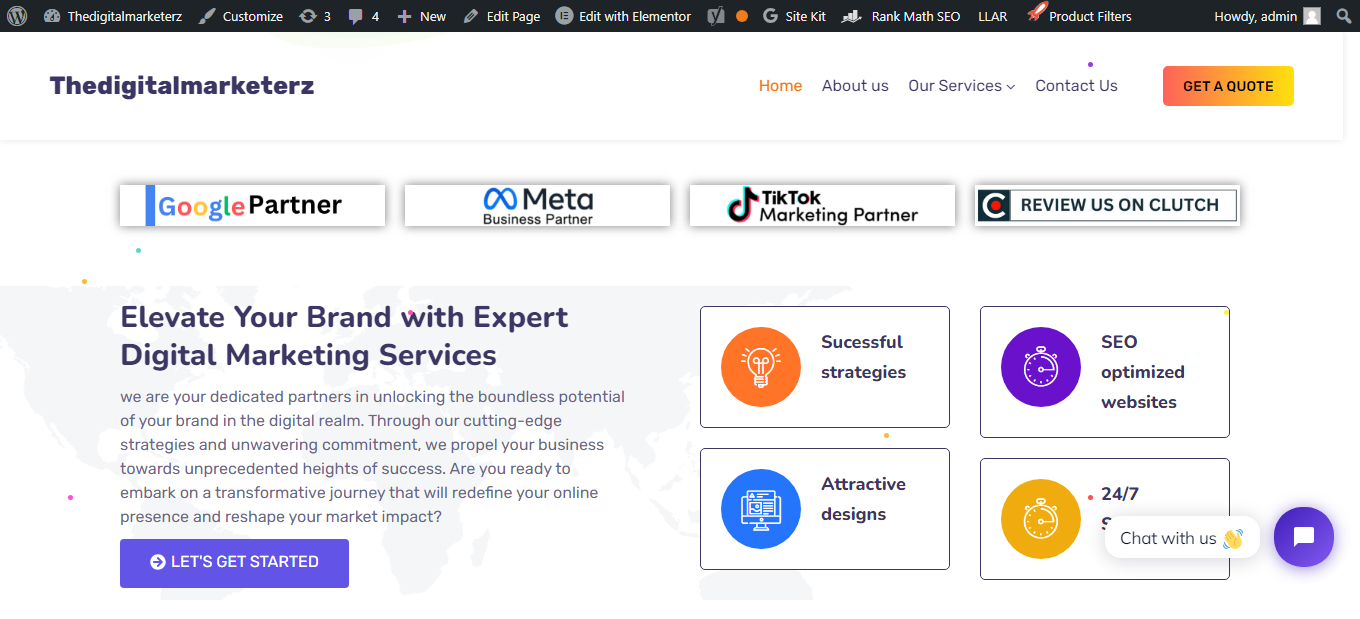Click the blue Attractive designs icon
This screenshot has width=1360, height=619.
point(760,509)
